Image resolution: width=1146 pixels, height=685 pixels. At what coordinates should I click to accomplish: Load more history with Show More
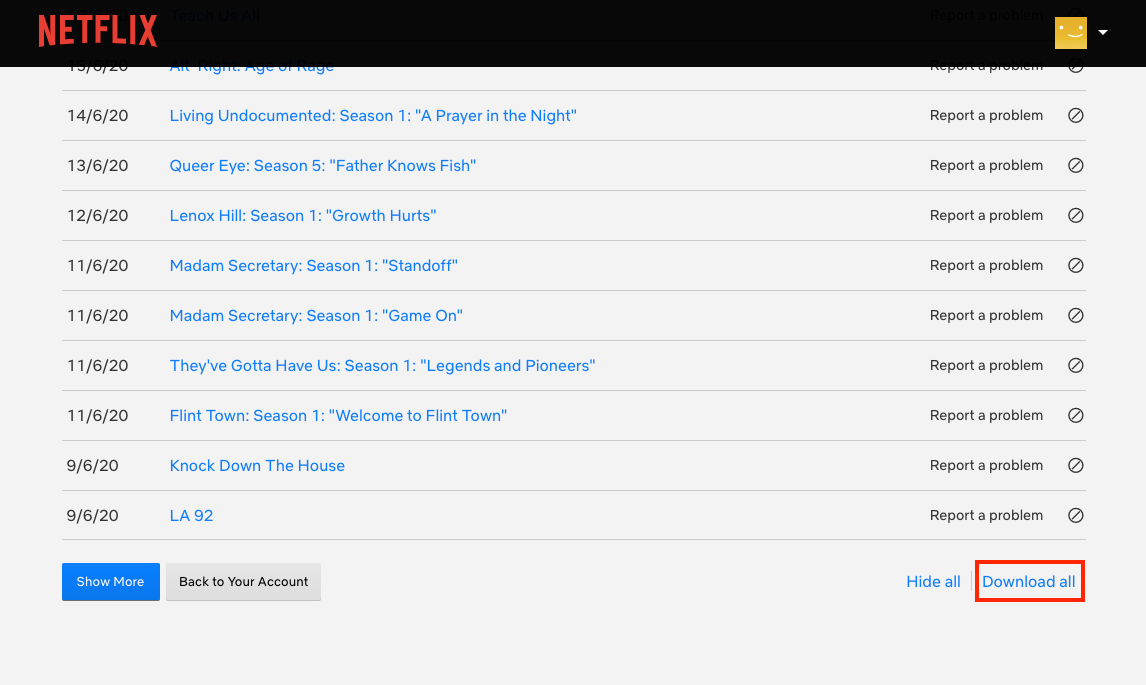click(x=110, y=582)
